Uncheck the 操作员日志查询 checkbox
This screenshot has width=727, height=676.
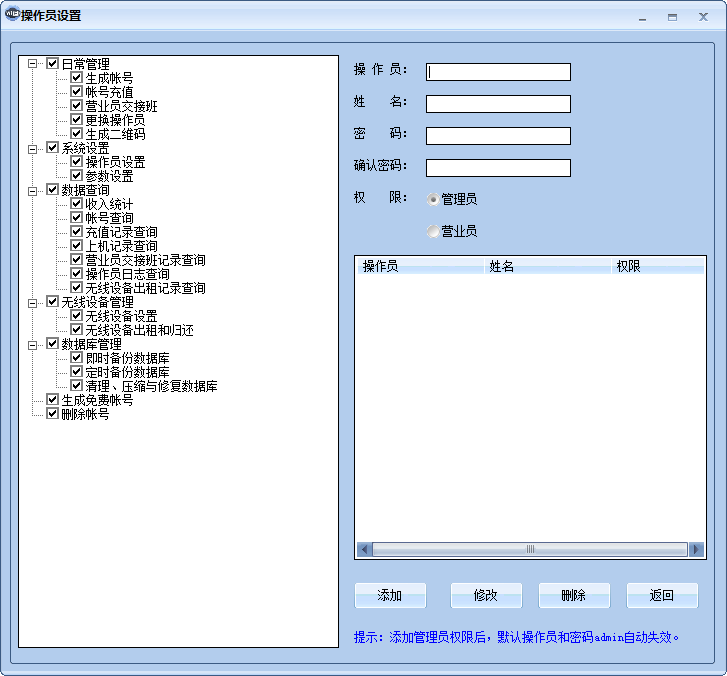click(x=77, y=274)
